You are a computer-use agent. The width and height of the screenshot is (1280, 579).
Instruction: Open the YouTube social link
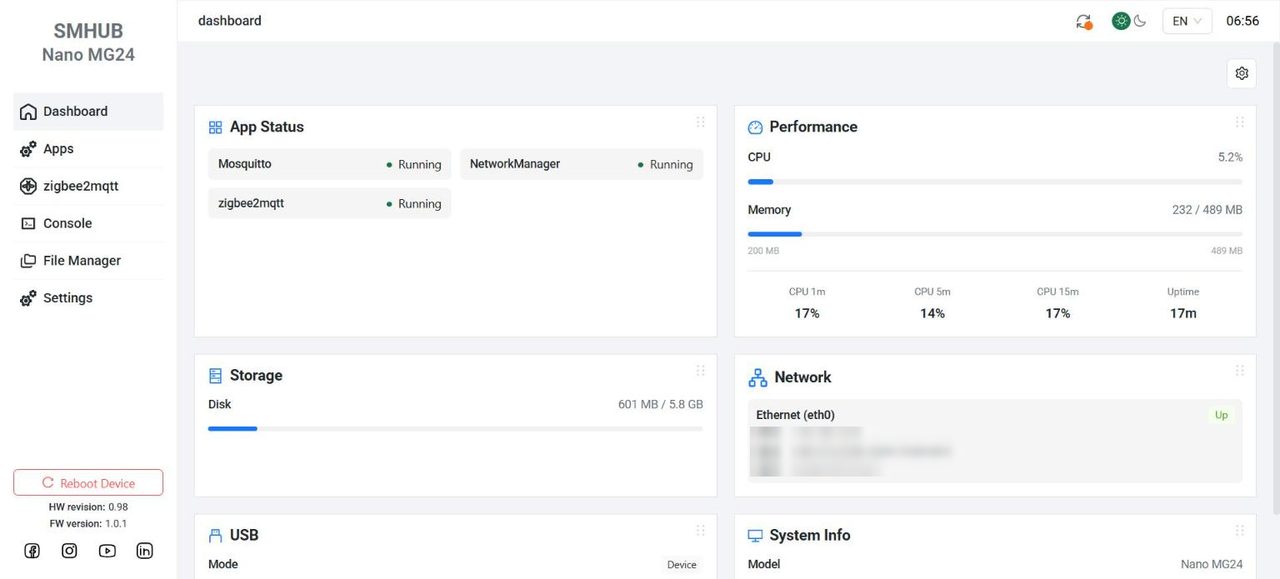pos(107,551)
